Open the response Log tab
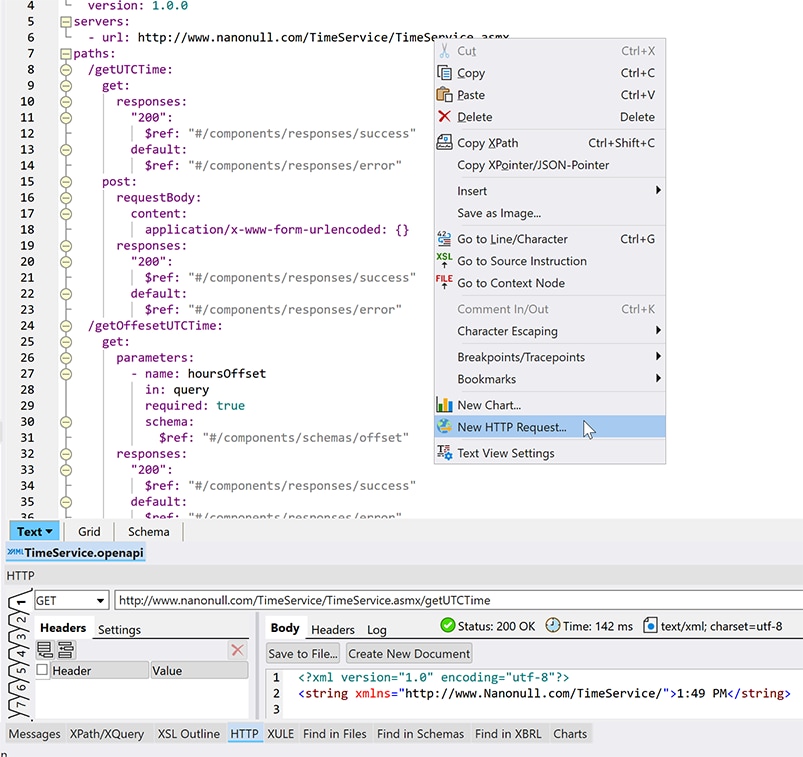This screenshot has height=757, width=803. (376, 629)
